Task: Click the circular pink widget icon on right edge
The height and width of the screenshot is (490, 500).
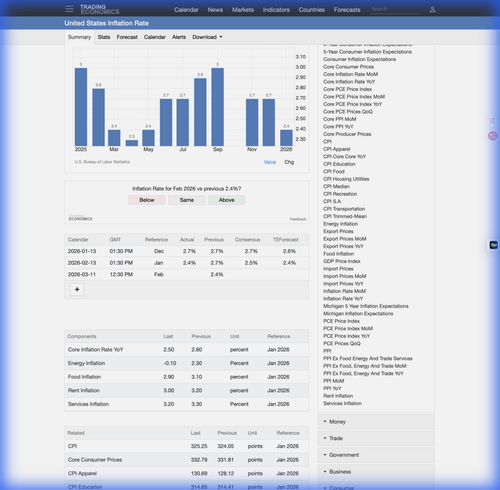Action: click(x=492, y=136)
